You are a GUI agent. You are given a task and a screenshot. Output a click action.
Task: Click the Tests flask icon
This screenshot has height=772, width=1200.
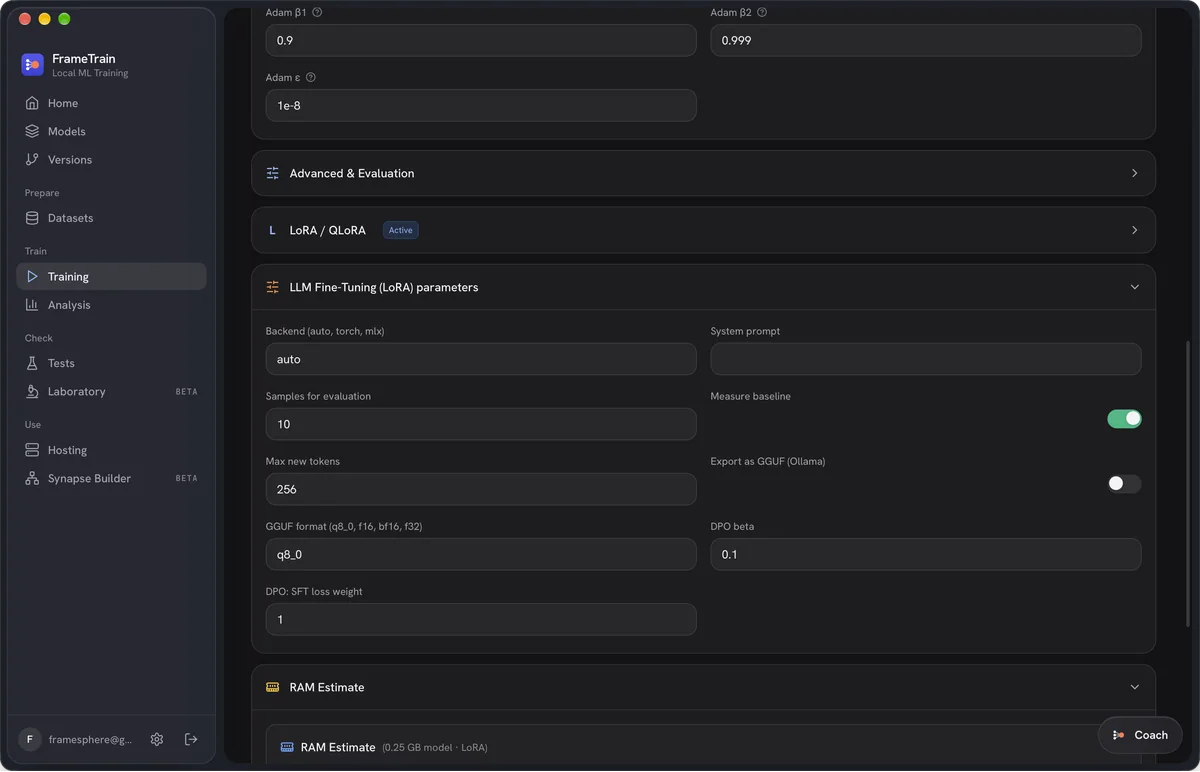32,363
